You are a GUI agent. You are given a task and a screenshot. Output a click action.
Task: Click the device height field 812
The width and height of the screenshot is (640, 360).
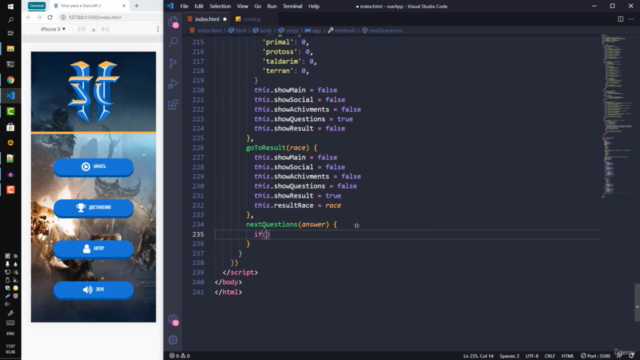point(106,29)
